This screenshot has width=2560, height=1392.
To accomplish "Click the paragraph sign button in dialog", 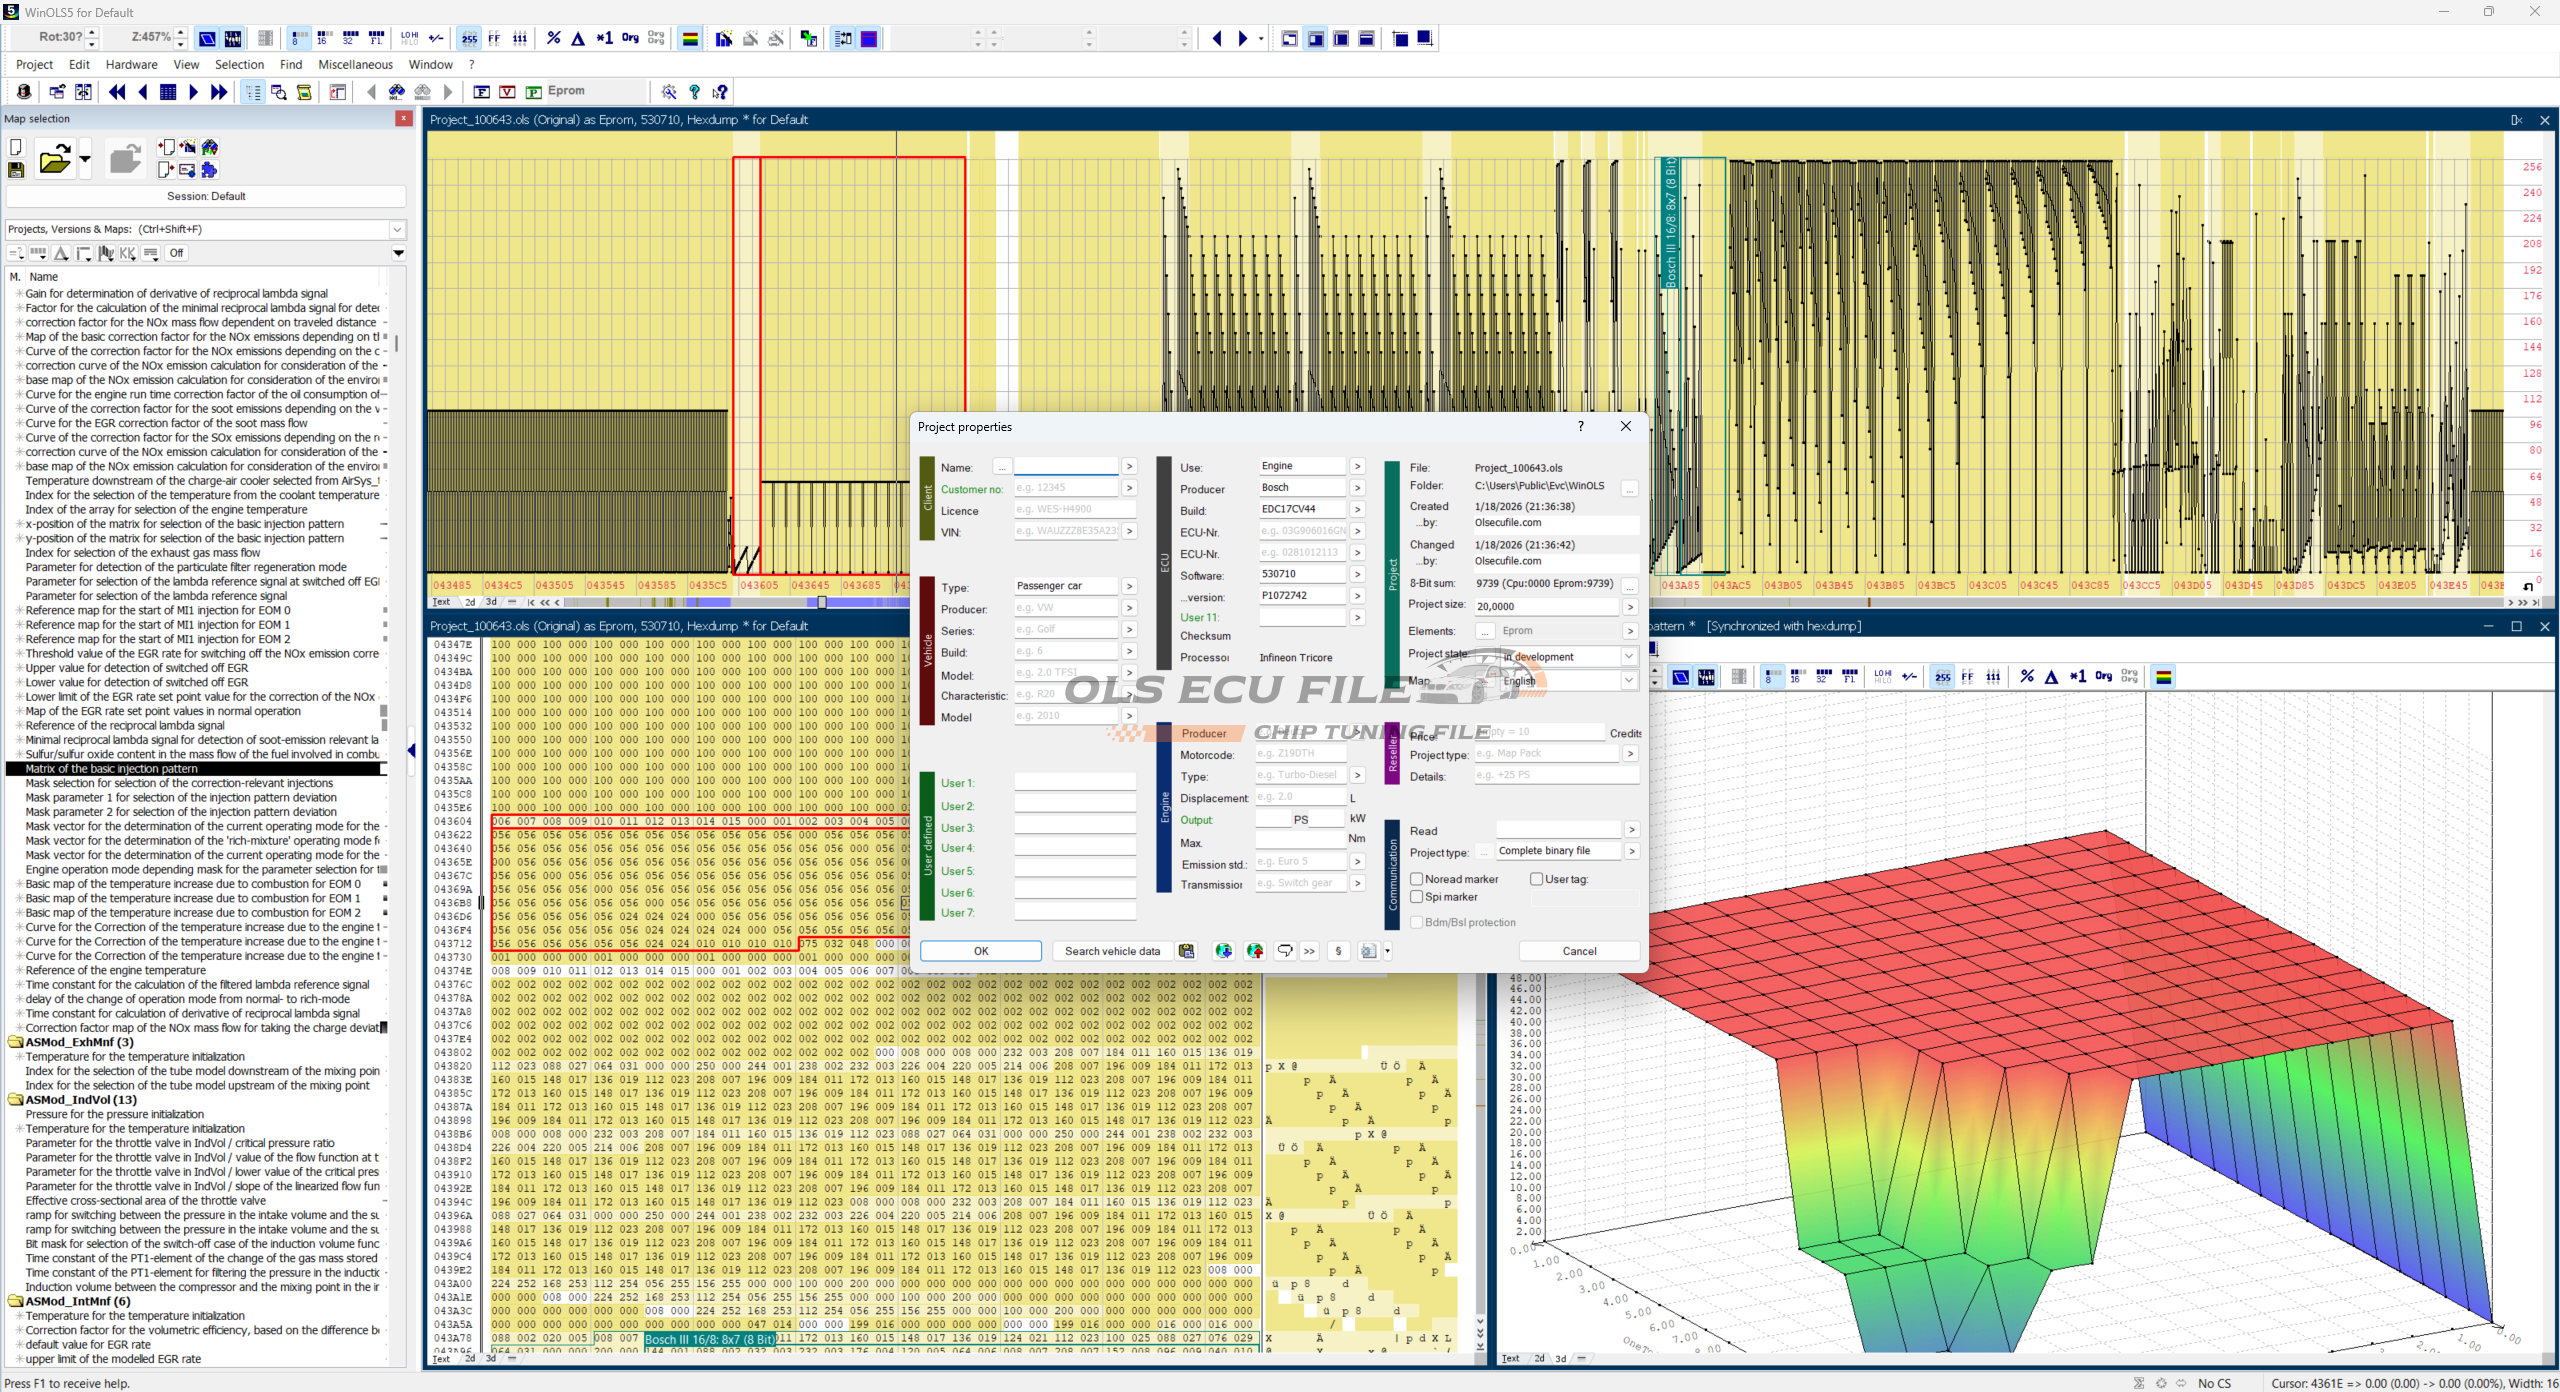I will pyautogui.click(x=1338, y=951).
